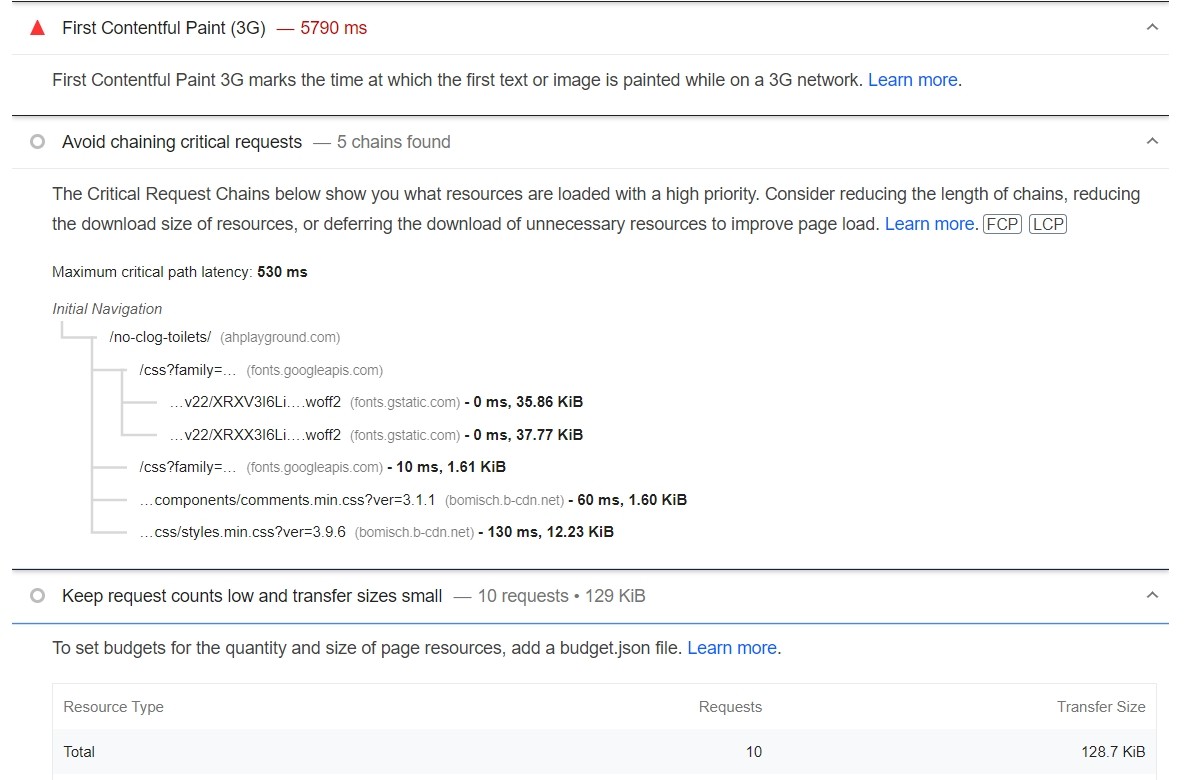Select the /css?family= row showing 10 ms
Viewport: 1186px width, 780px height.
pos(322,467)
